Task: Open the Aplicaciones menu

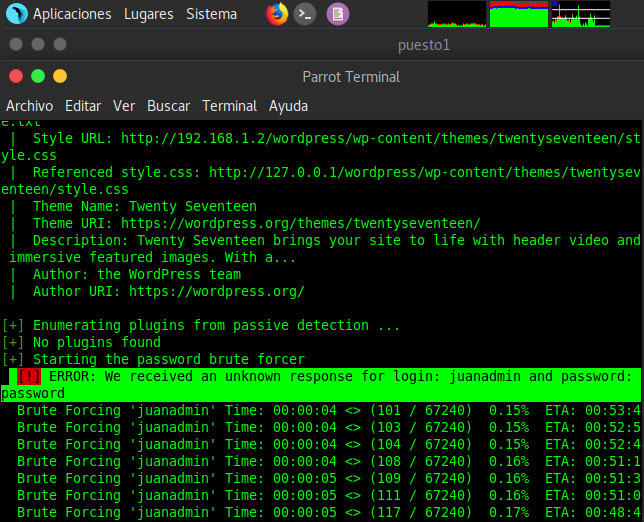Action: point(72,14)
